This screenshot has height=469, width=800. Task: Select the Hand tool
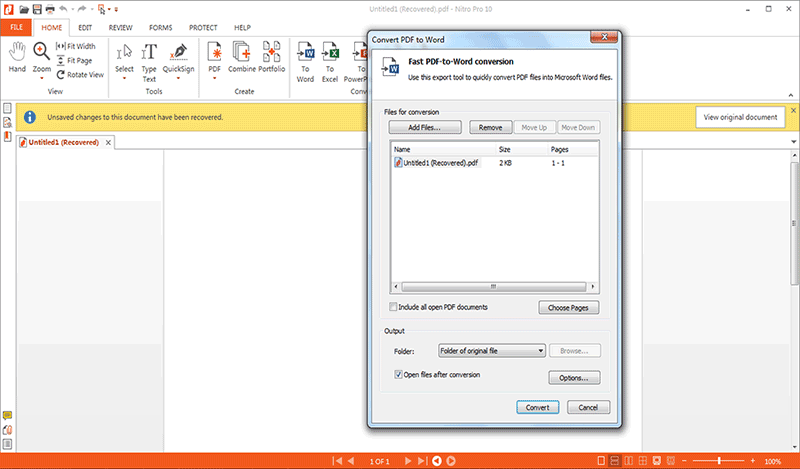click(x=17, y=57)
